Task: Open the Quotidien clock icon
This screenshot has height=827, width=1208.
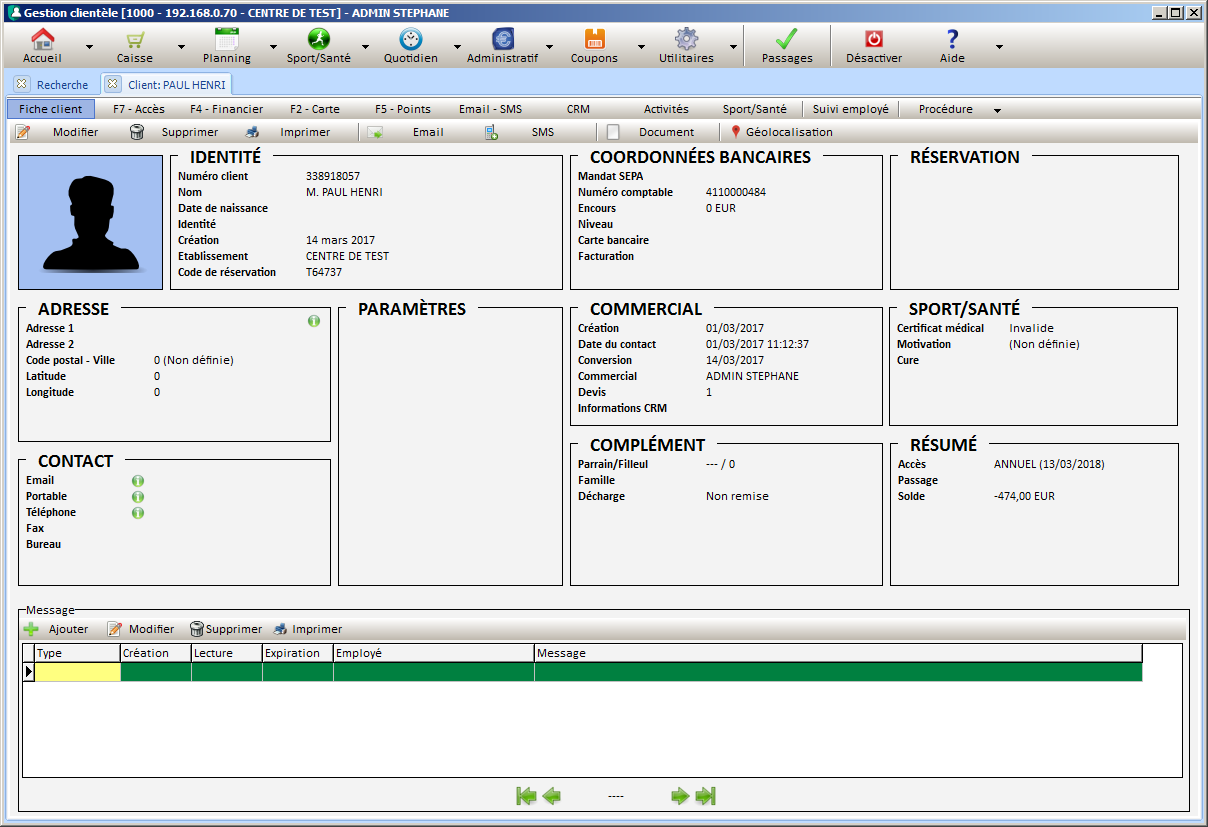Action: (x=411, y=39)
